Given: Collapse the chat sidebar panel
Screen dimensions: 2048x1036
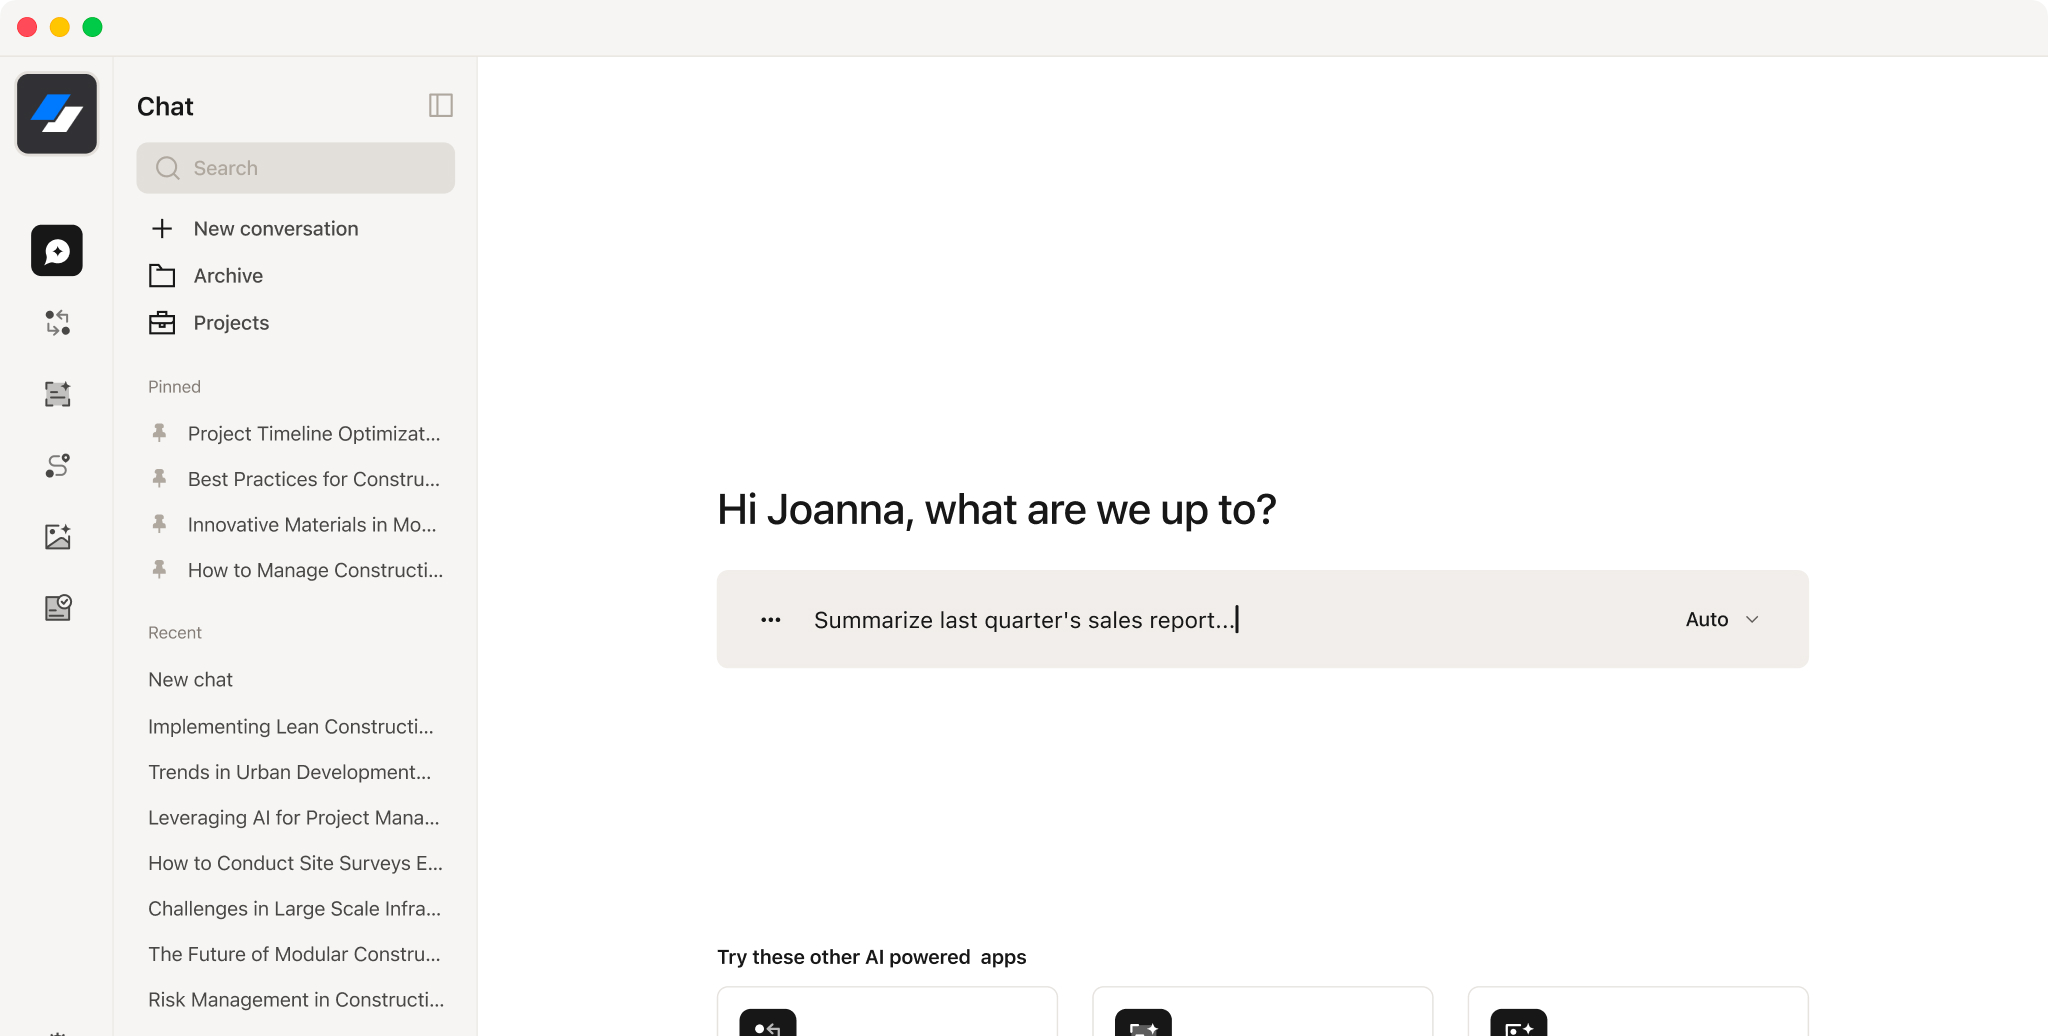Looking at the screenshot, I should (441, 106).
